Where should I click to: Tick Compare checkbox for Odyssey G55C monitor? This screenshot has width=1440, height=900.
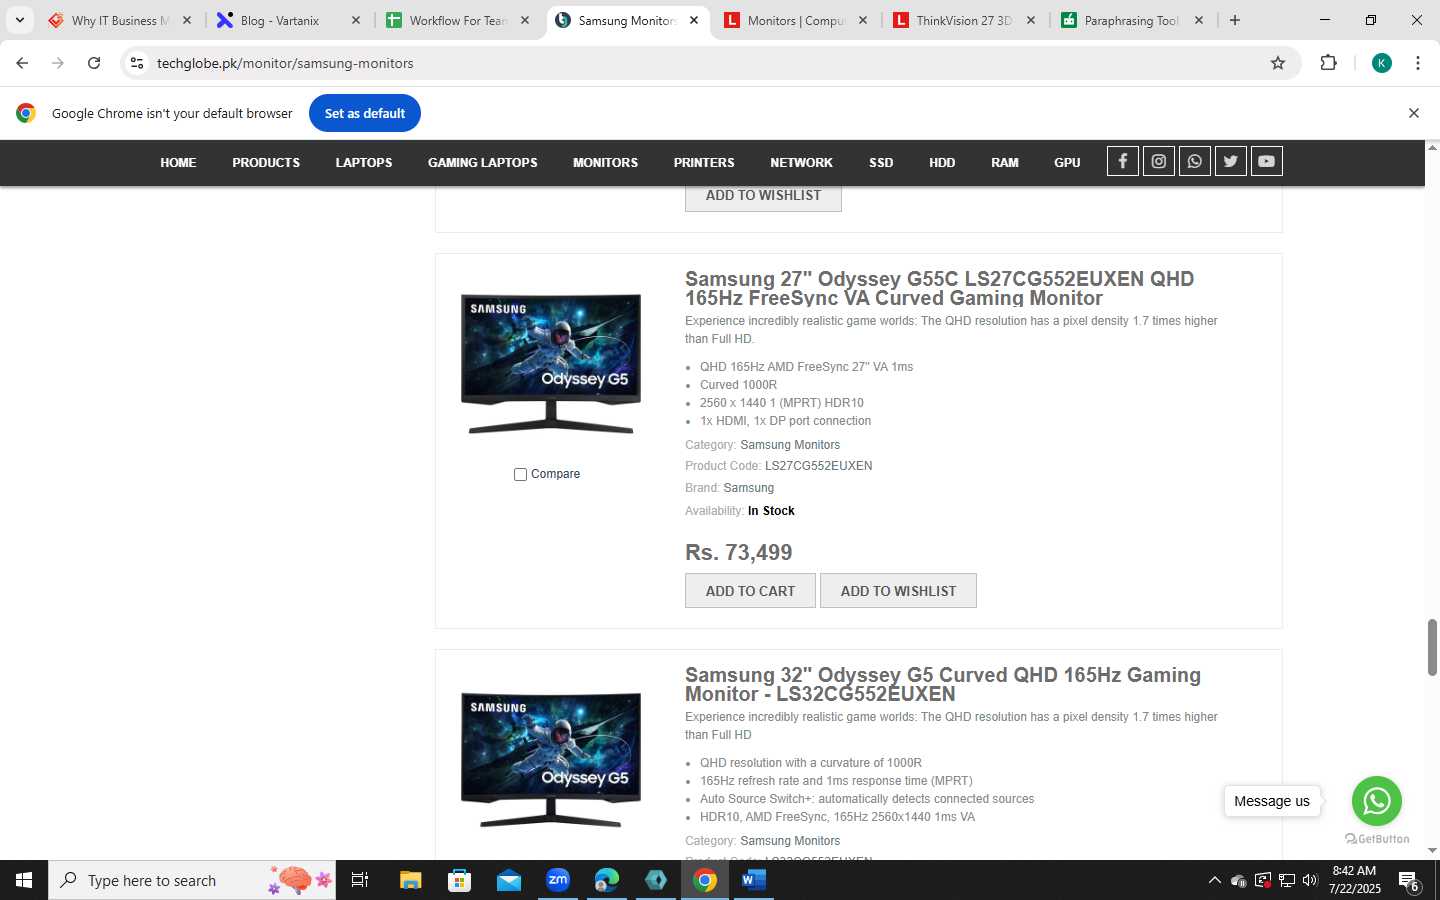coord(520,474)
